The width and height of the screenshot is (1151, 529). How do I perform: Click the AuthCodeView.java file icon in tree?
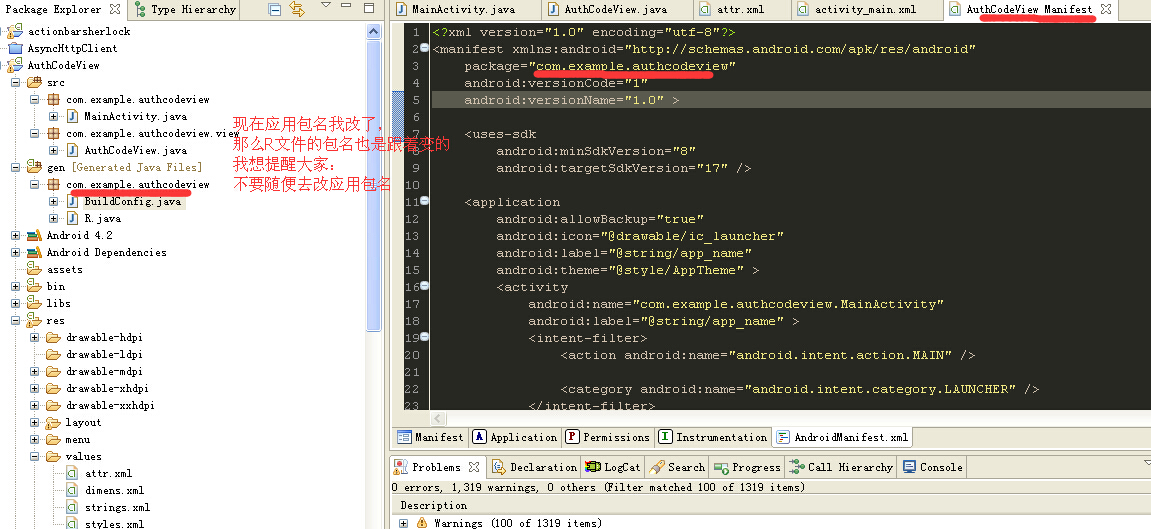click(73, 150)
